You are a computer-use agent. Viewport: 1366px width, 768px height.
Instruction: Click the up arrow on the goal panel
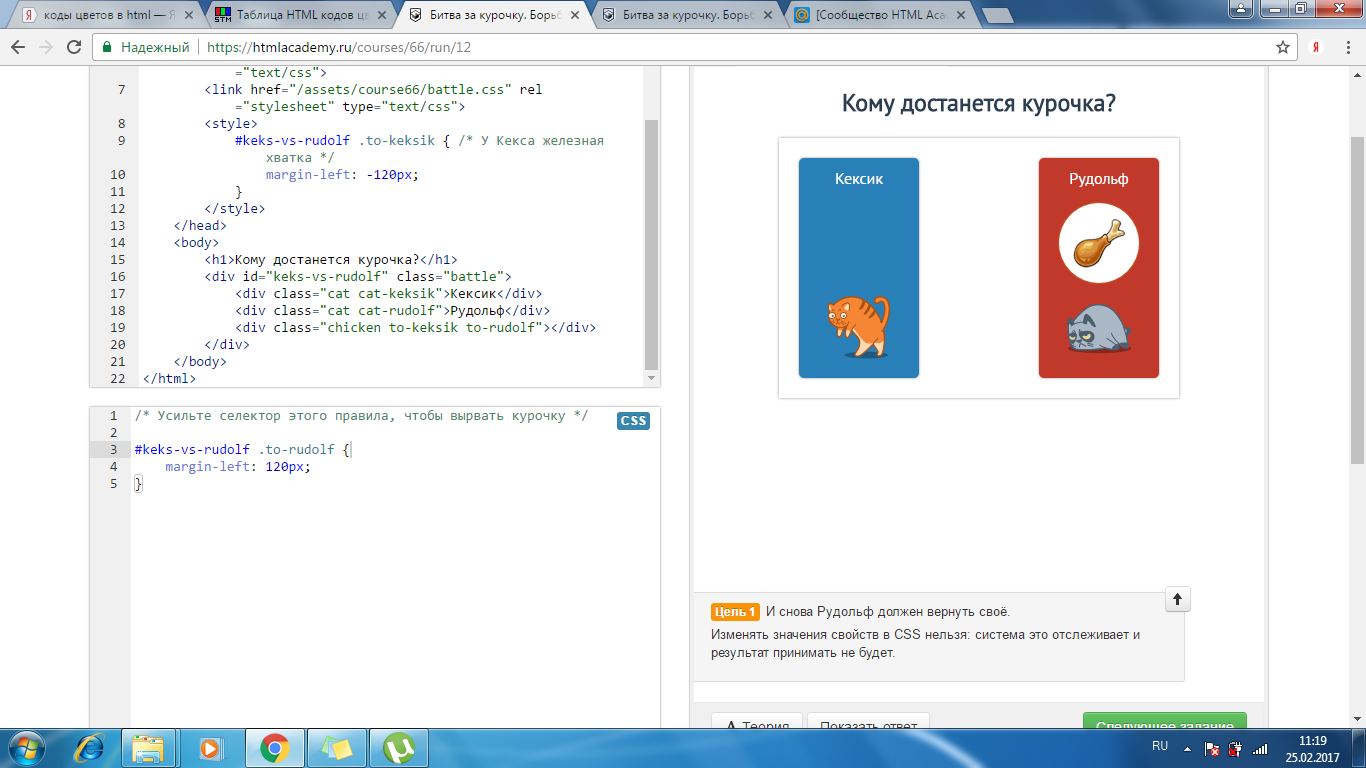(1177, 599)
